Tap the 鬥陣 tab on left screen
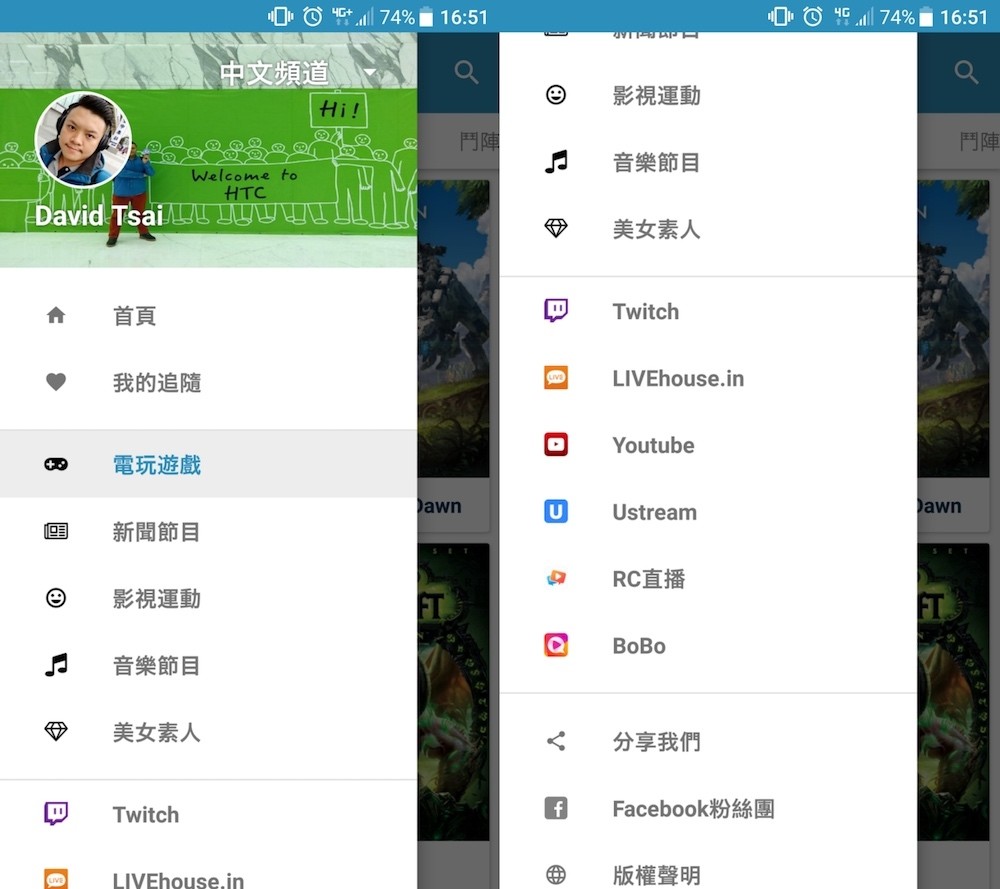 point(480,142)
